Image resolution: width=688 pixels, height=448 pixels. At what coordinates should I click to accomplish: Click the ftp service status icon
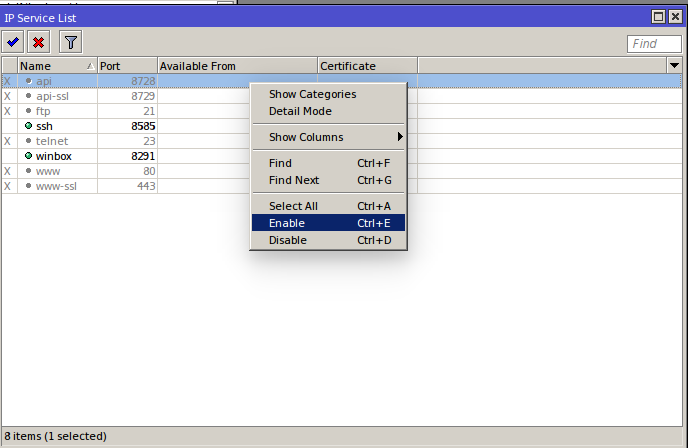pyautogui.click(x=28, y=111)
